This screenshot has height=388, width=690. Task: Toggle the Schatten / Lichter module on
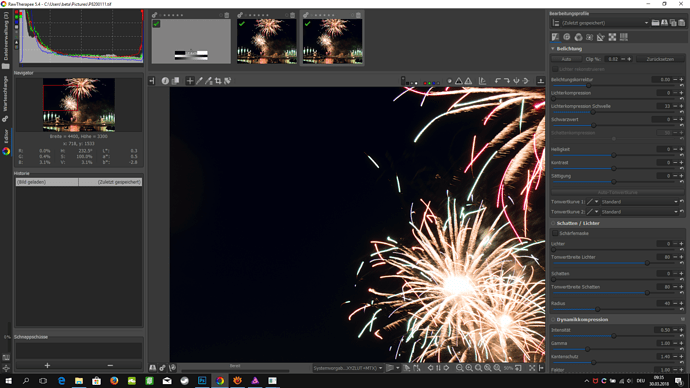click(x=553, y=223)
